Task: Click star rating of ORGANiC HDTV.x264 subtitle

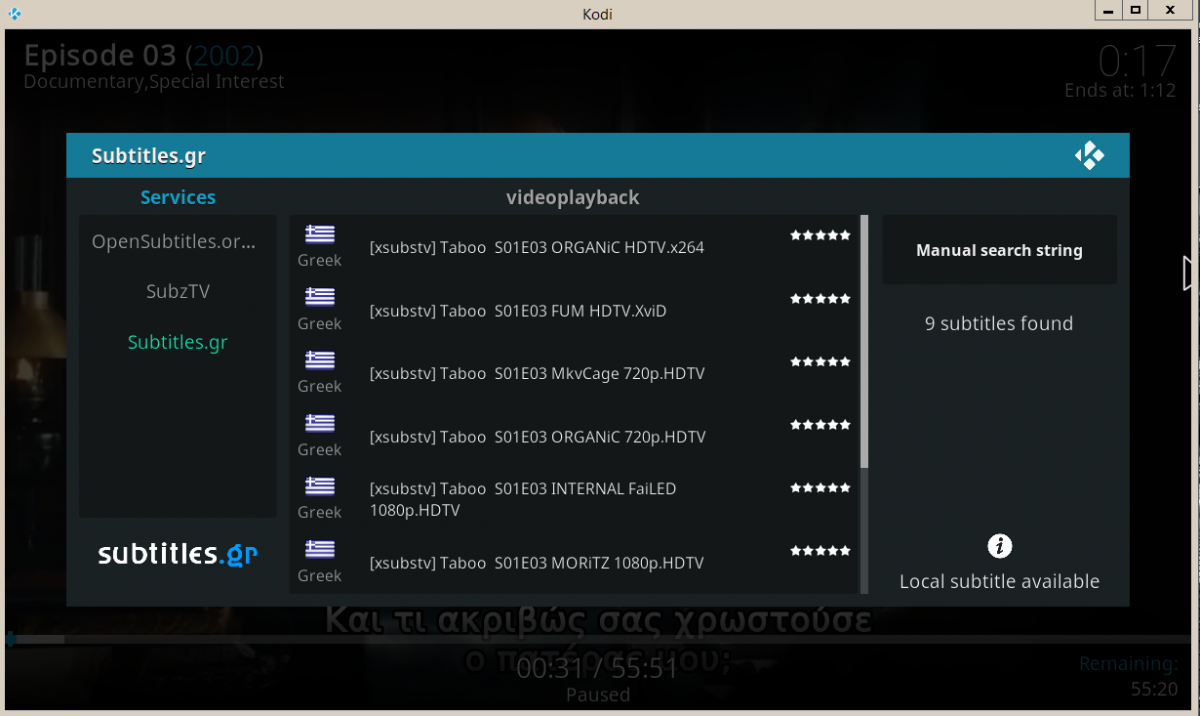Action: (820, 236)
